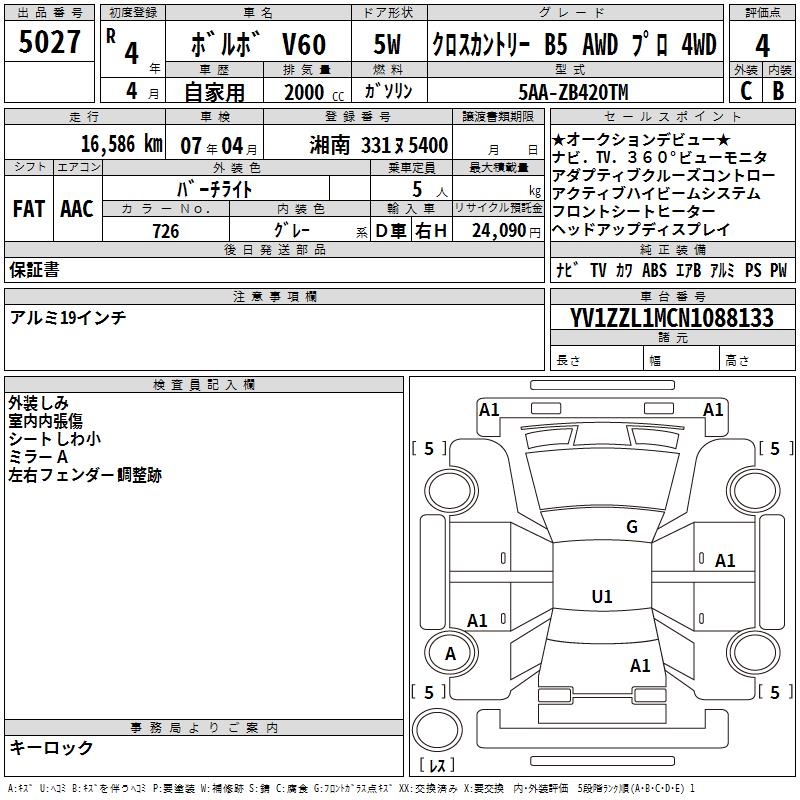
Task: Click the A1 mark on rear glass
Action: (640, 666)
